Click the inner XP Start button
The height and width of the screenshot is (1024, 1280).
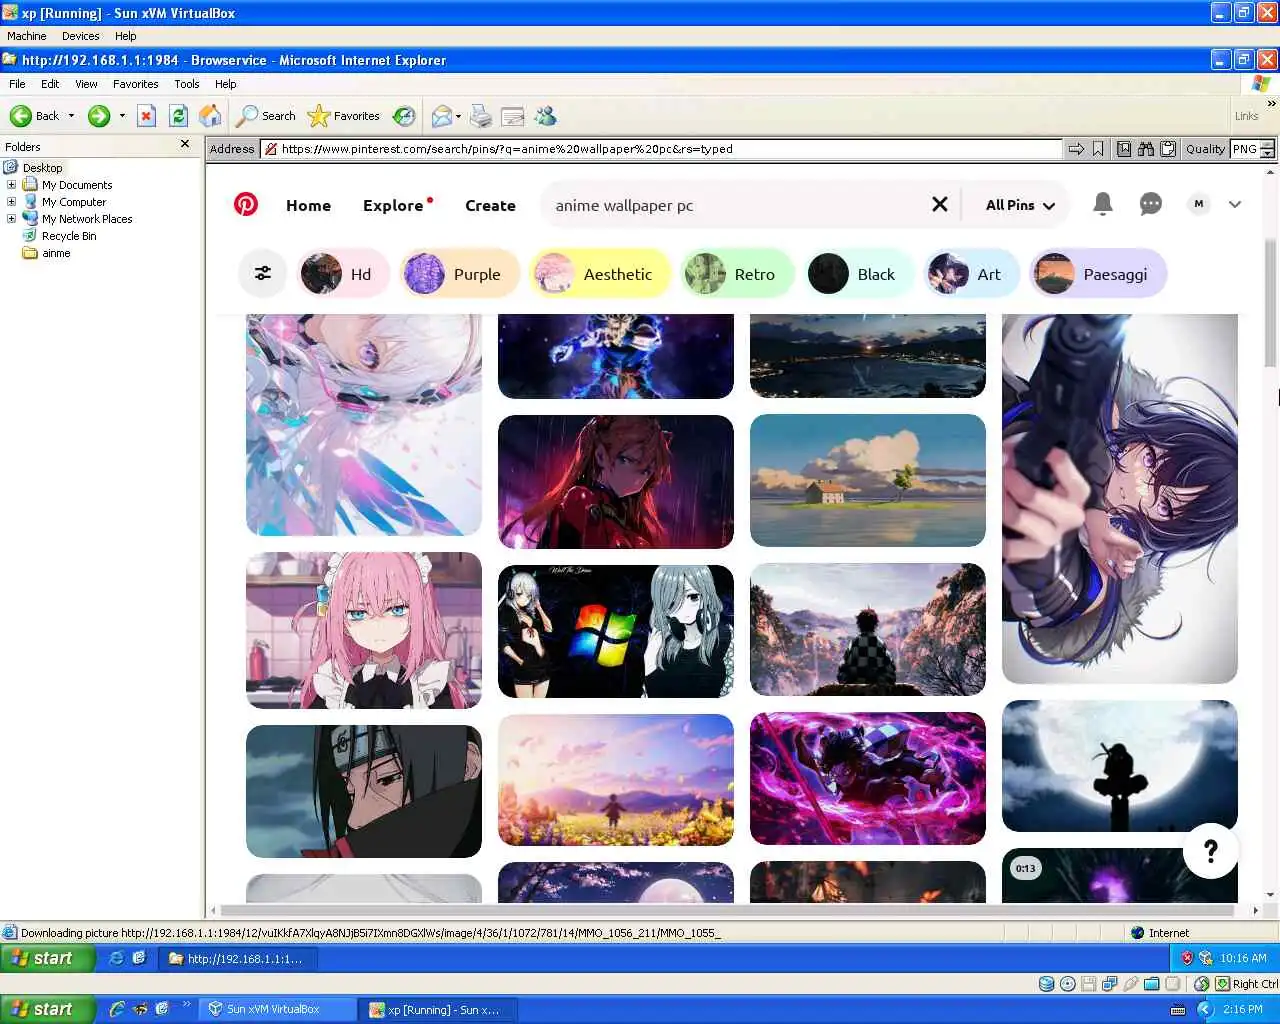[x=47, y=958]
